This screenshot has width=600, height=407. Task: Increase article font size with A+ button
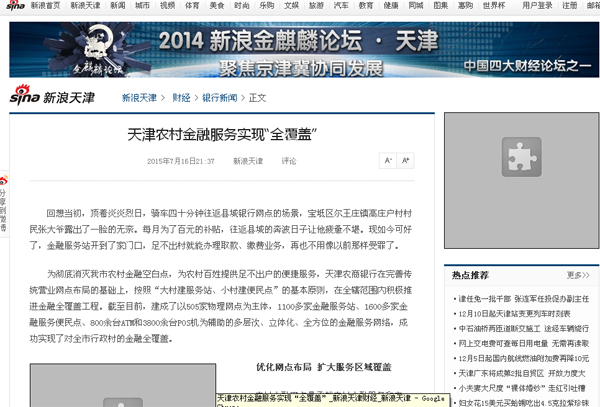tap(405, 161)
